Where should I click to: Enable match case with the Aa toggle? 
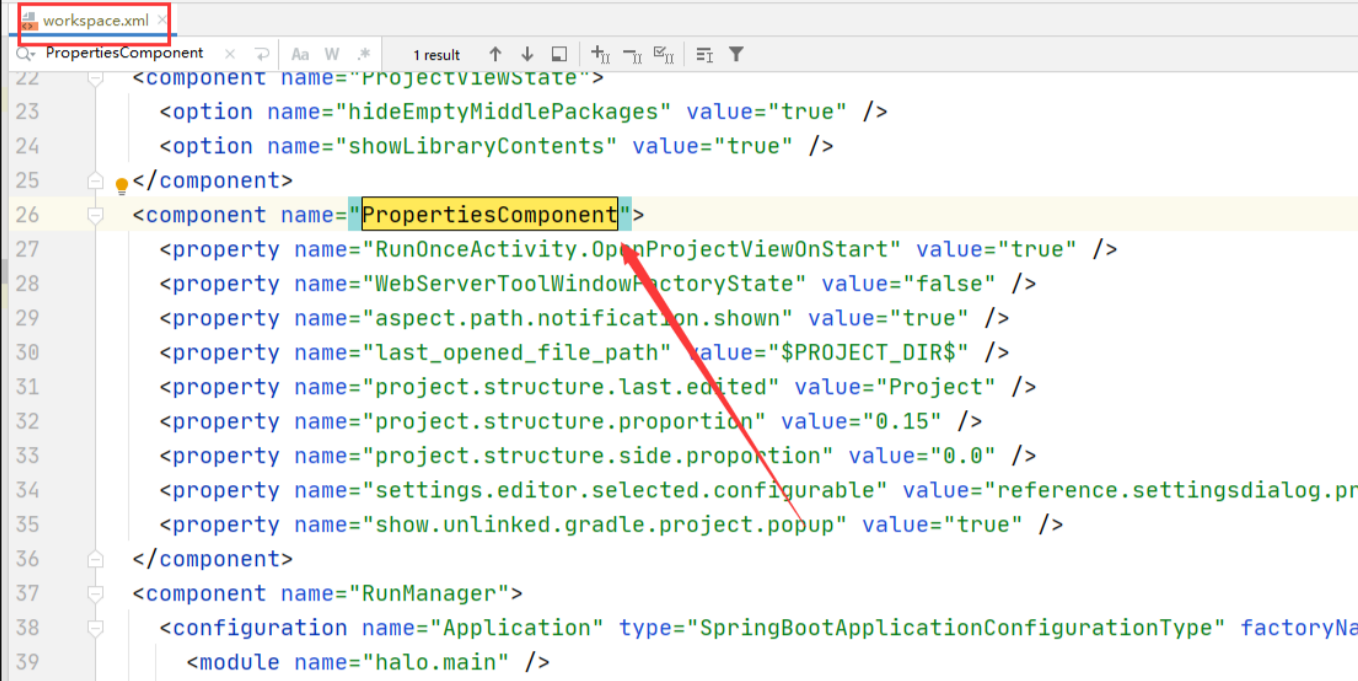point(300,54)
